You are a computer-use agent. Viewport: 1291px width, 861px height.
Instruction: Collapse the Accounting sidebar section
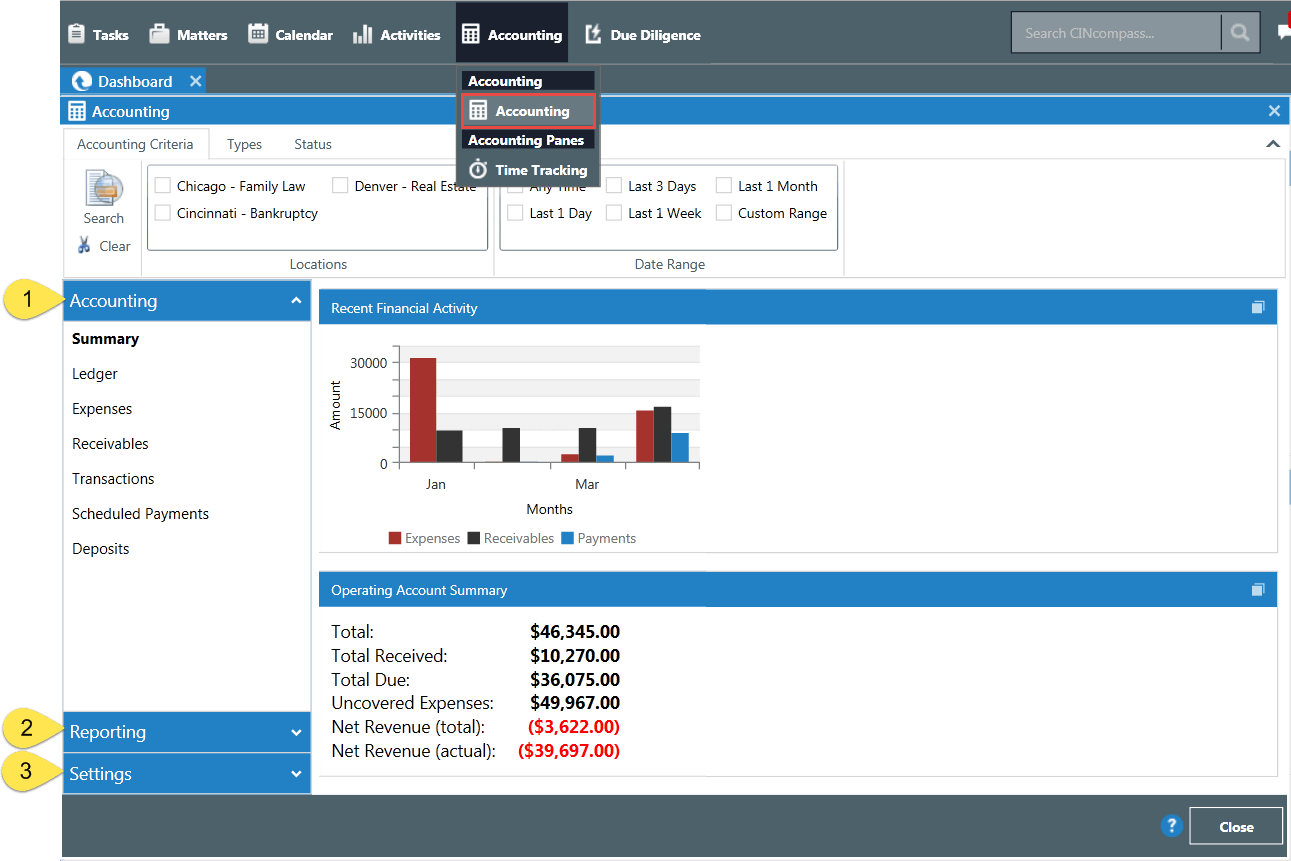tap(296, 300)
